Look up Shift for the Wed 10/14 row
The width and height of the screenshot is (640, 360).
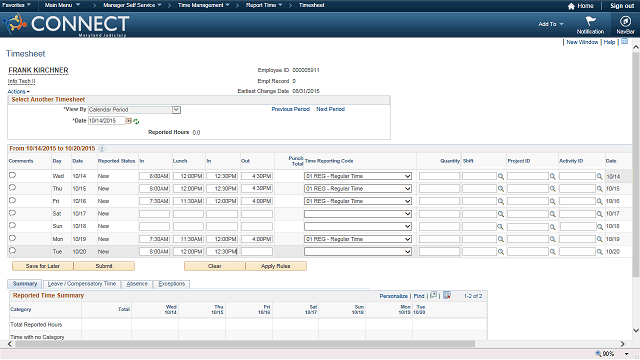[501, 176]
